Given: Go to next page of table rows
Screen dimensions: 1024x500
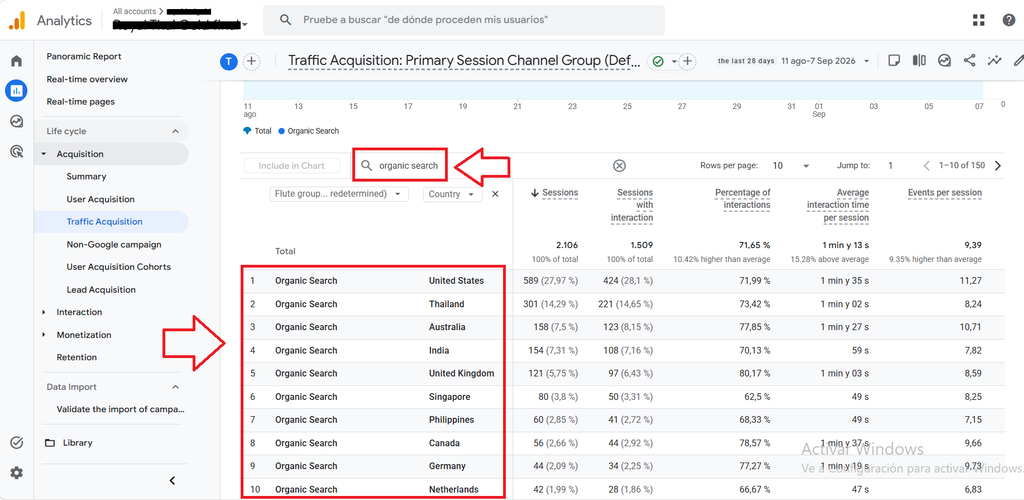Looking at the screenshot, I should tap(997, 166).
